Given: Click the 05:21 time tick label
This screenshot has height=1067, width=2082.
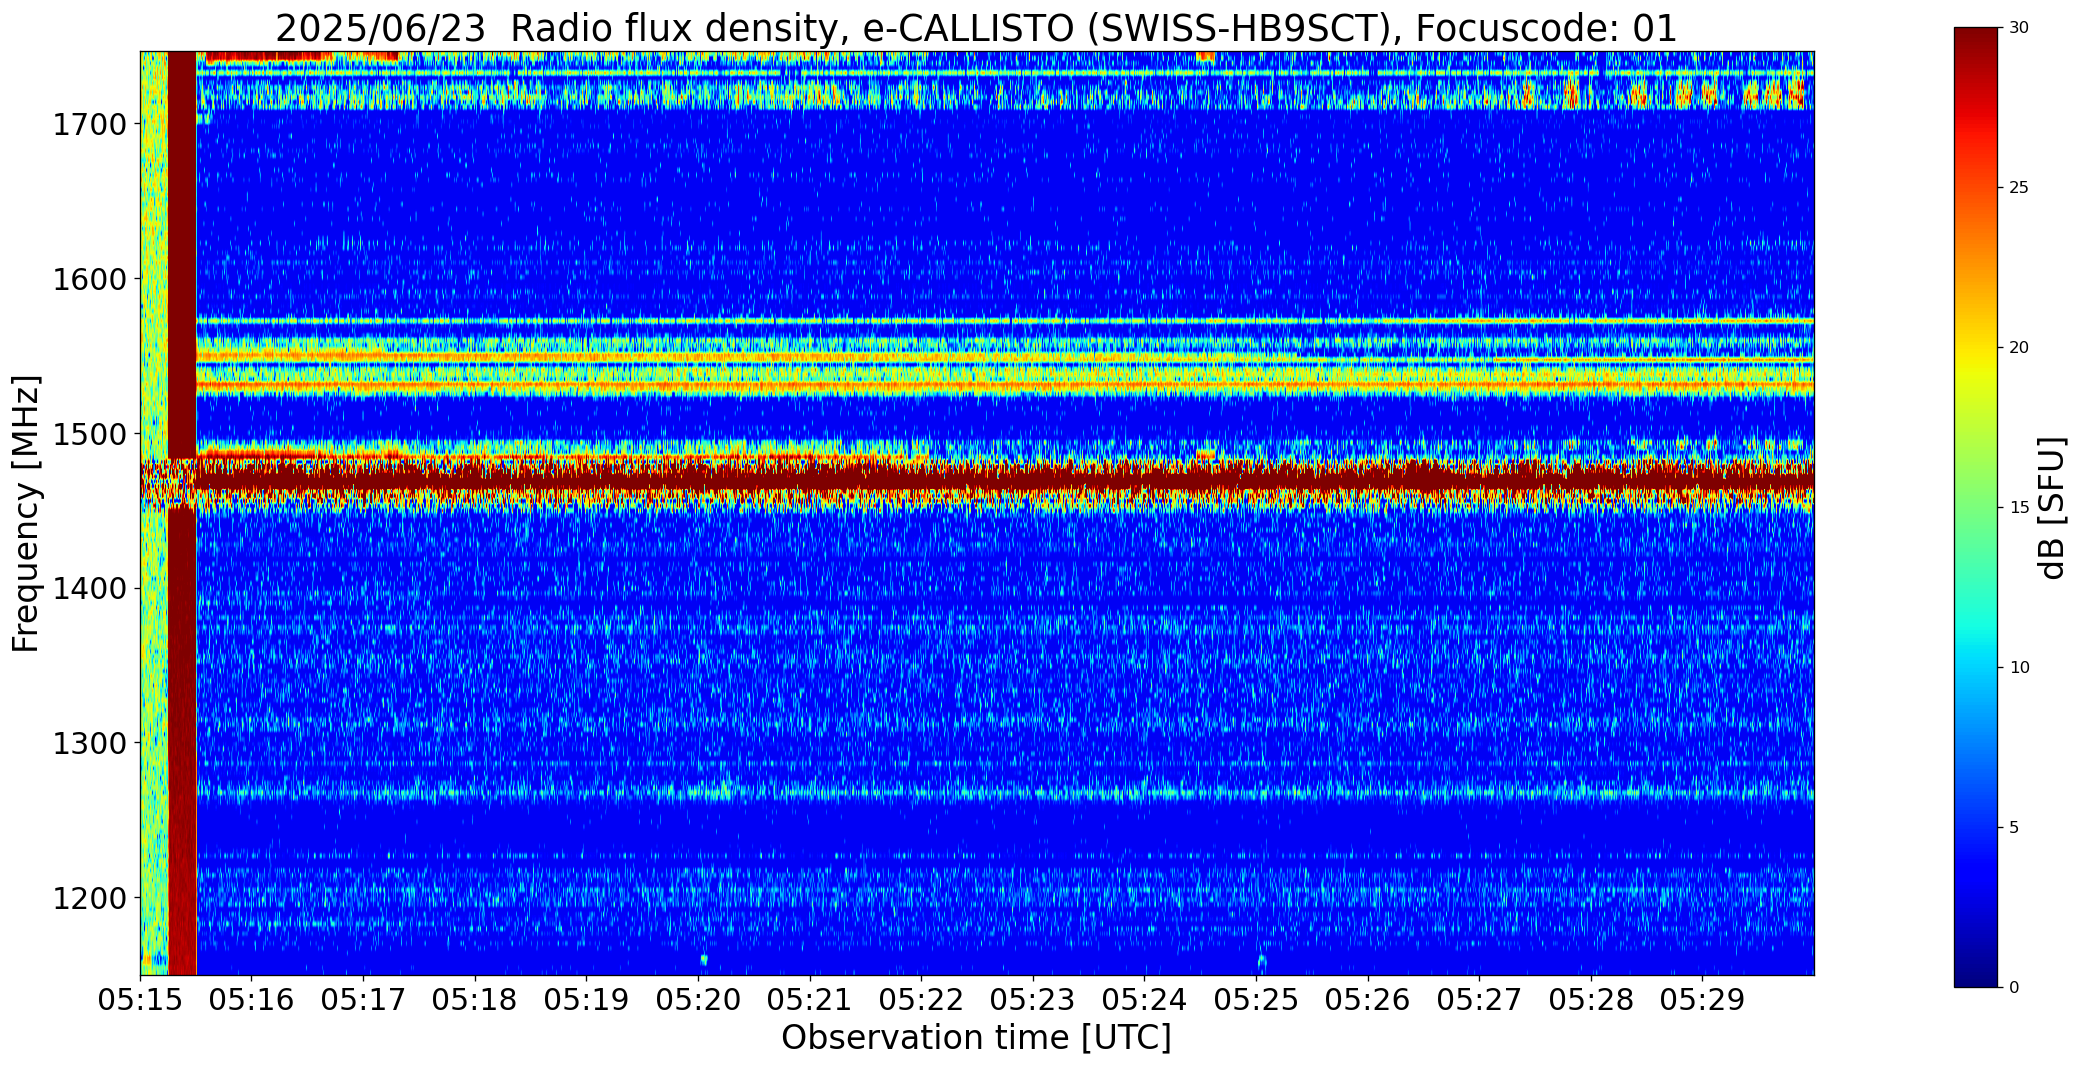Looking at the screenshot, I should coord(810,1000).
